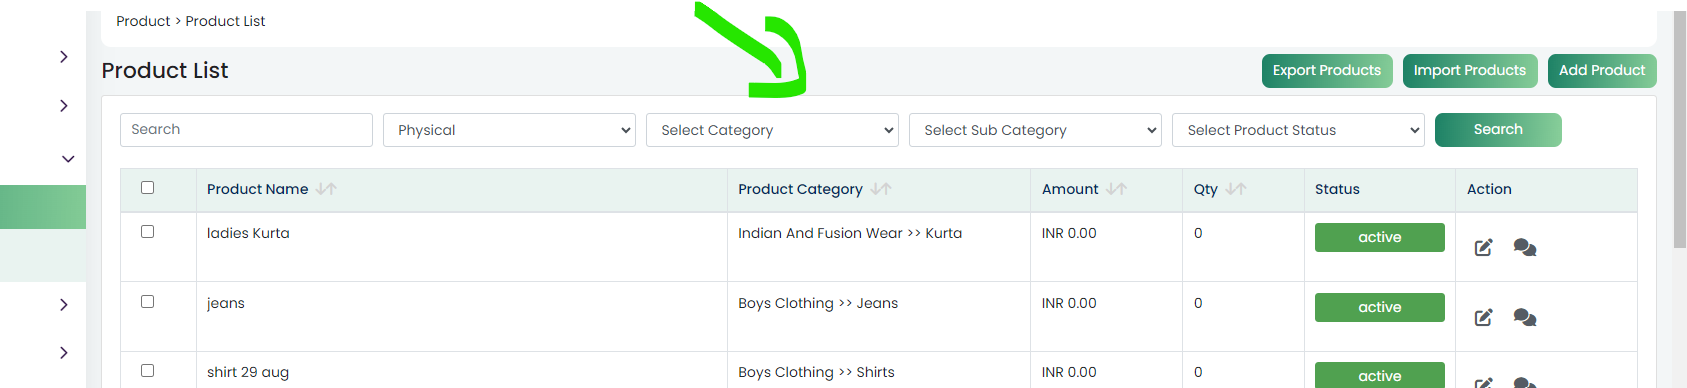
Task: Click the Add Product button
Action: pyautogui.click(x=1602, y=71)
